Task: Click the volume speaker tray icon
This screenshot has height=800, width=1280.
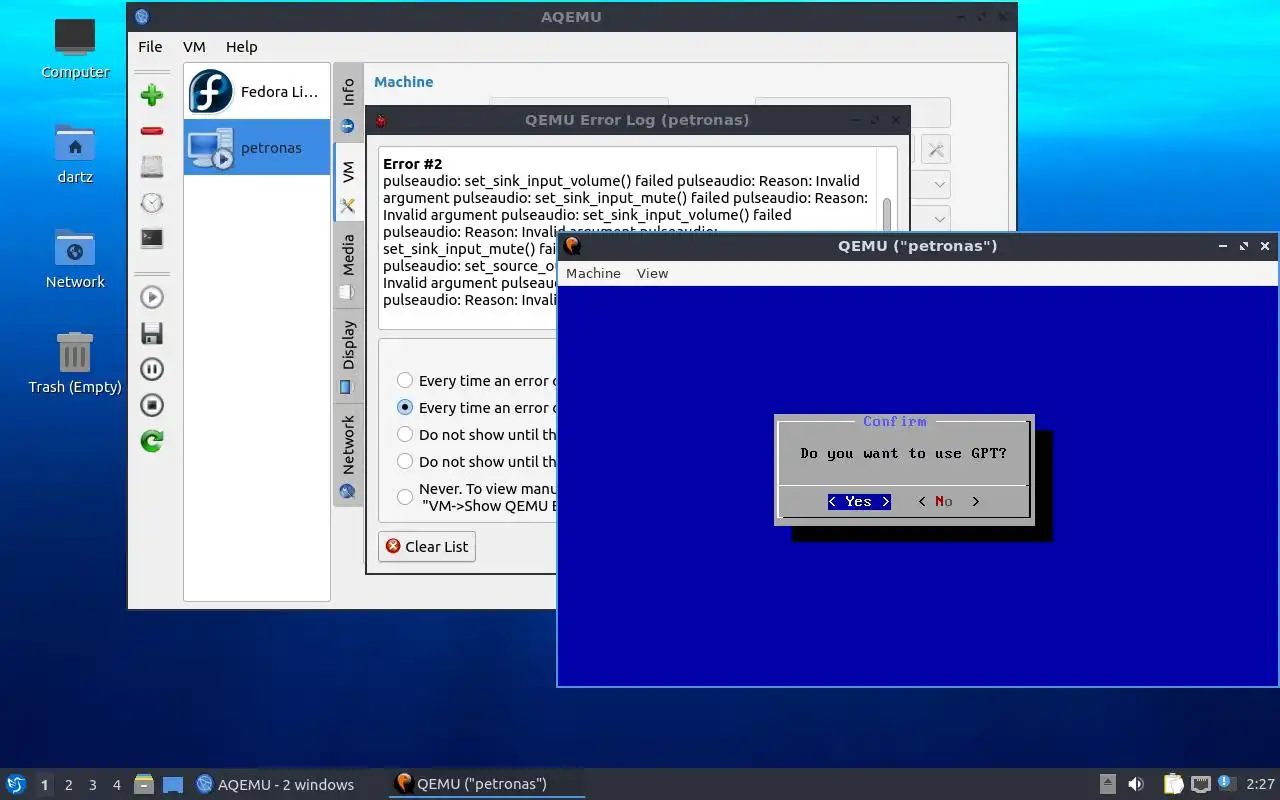Action: 1136,784
